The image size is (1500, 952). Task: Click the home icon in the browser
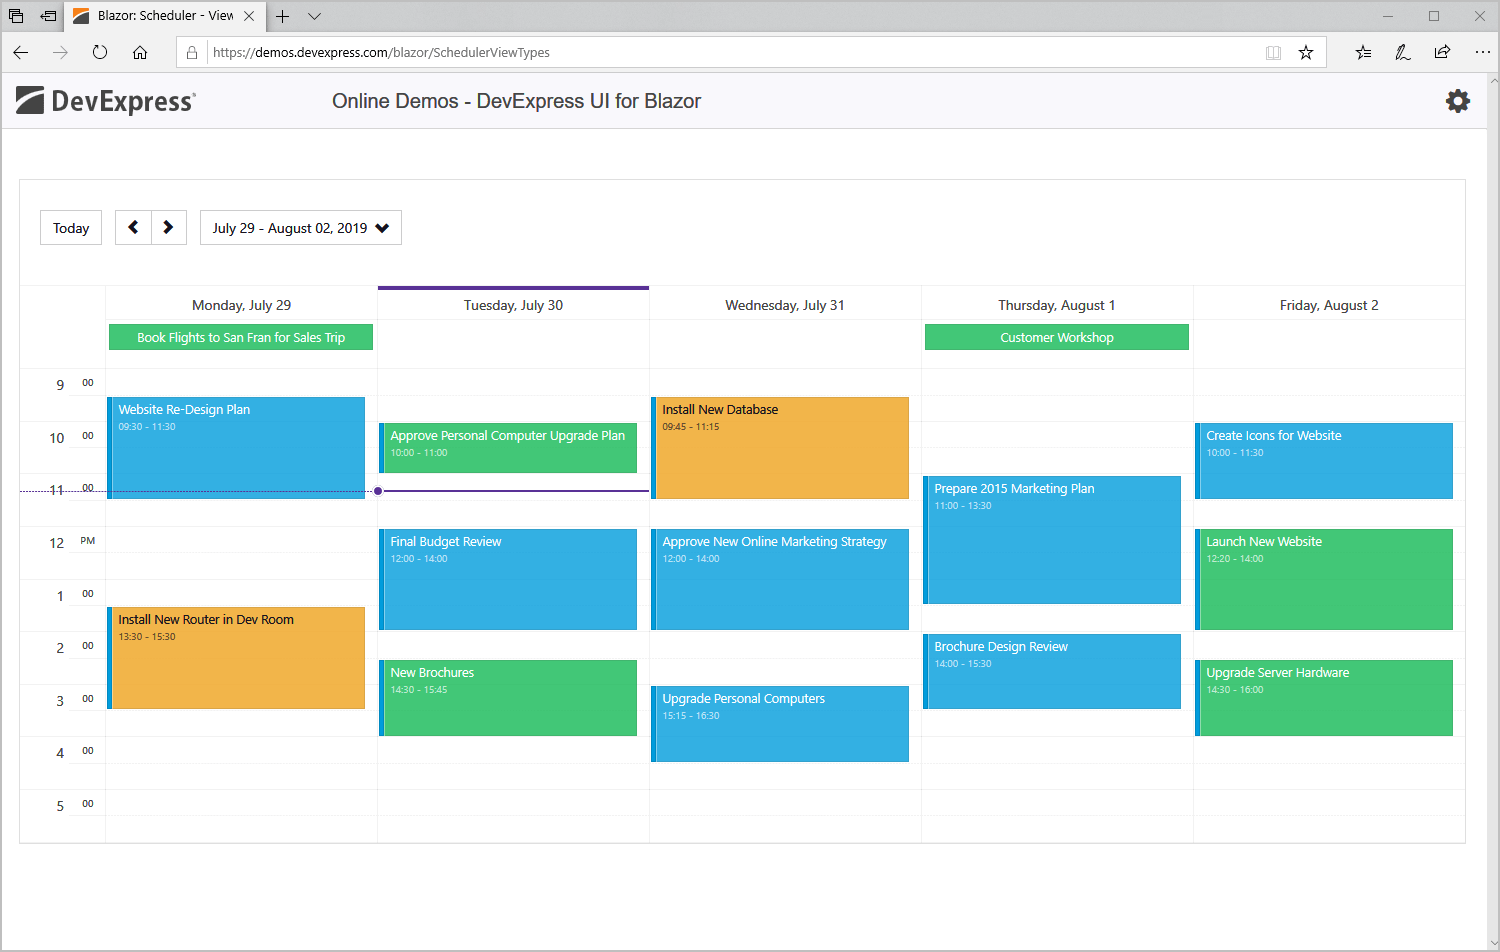(138, 52)
